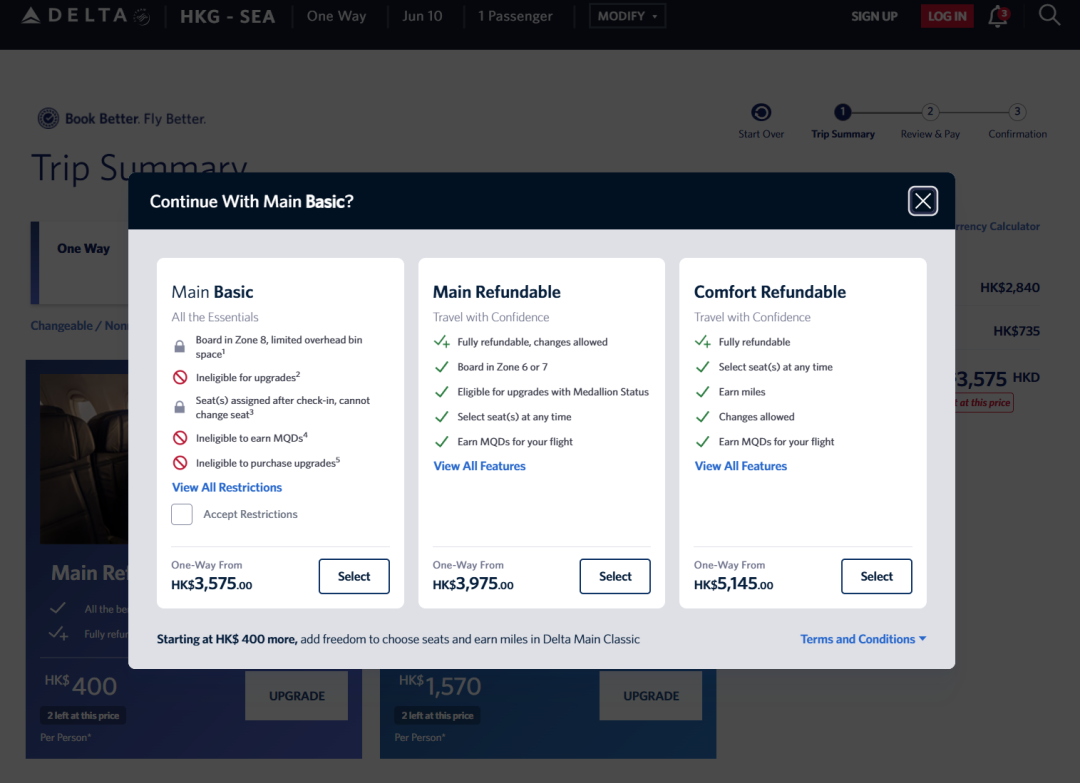This screenshot has height=783, width=1080.
Task: Open View All Features under Comfort Refundable
Action: click(x=741, y=466)
